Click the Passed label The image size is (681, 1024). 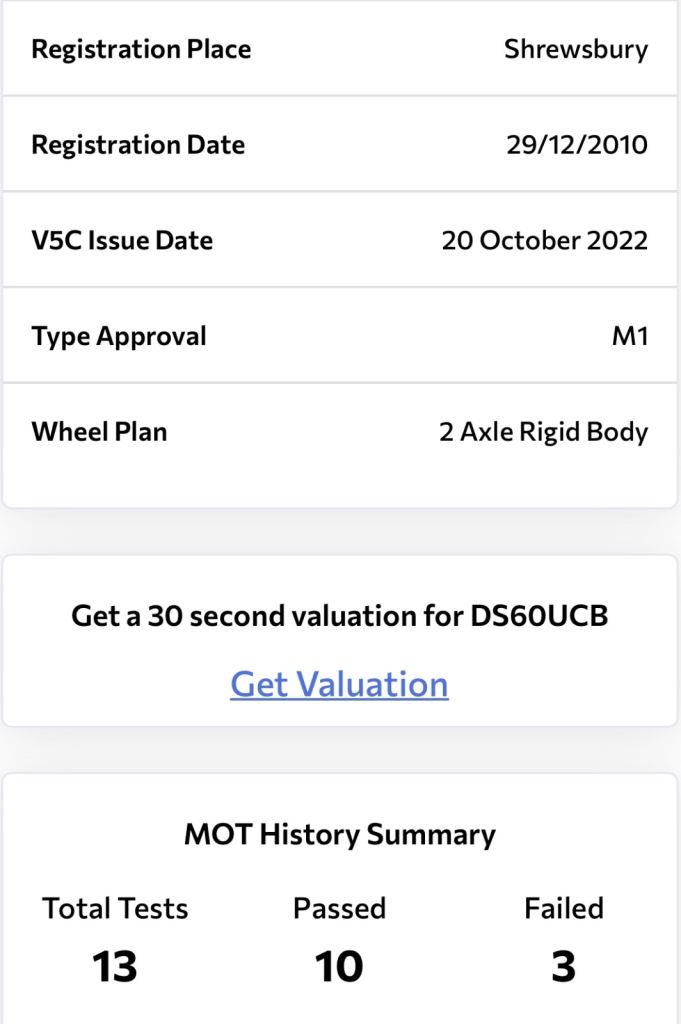click(x=339, y=908)
